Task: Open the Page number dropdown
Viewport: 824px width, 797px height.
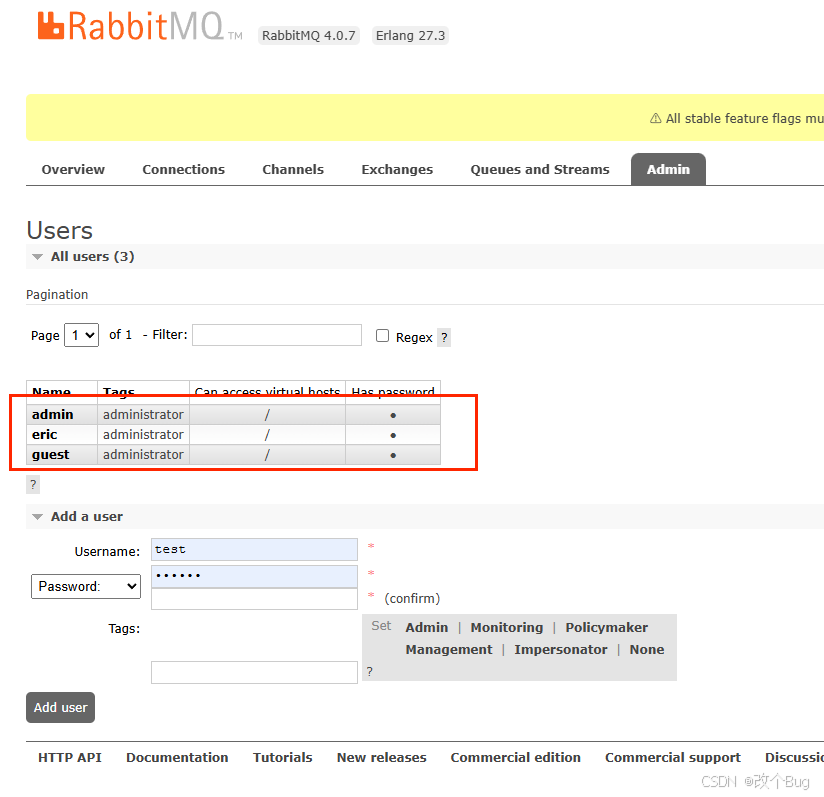Action: click(81, 334)
